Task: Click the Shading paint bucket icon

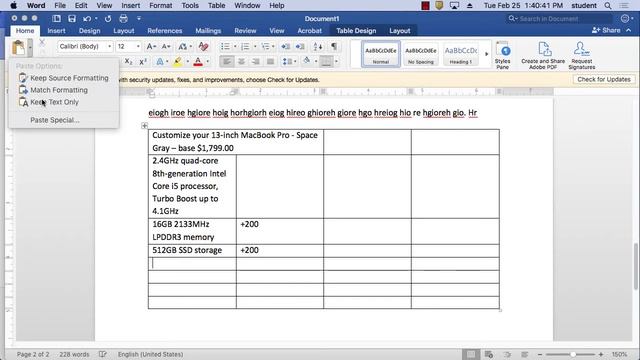Action: [x=307, y=61]
